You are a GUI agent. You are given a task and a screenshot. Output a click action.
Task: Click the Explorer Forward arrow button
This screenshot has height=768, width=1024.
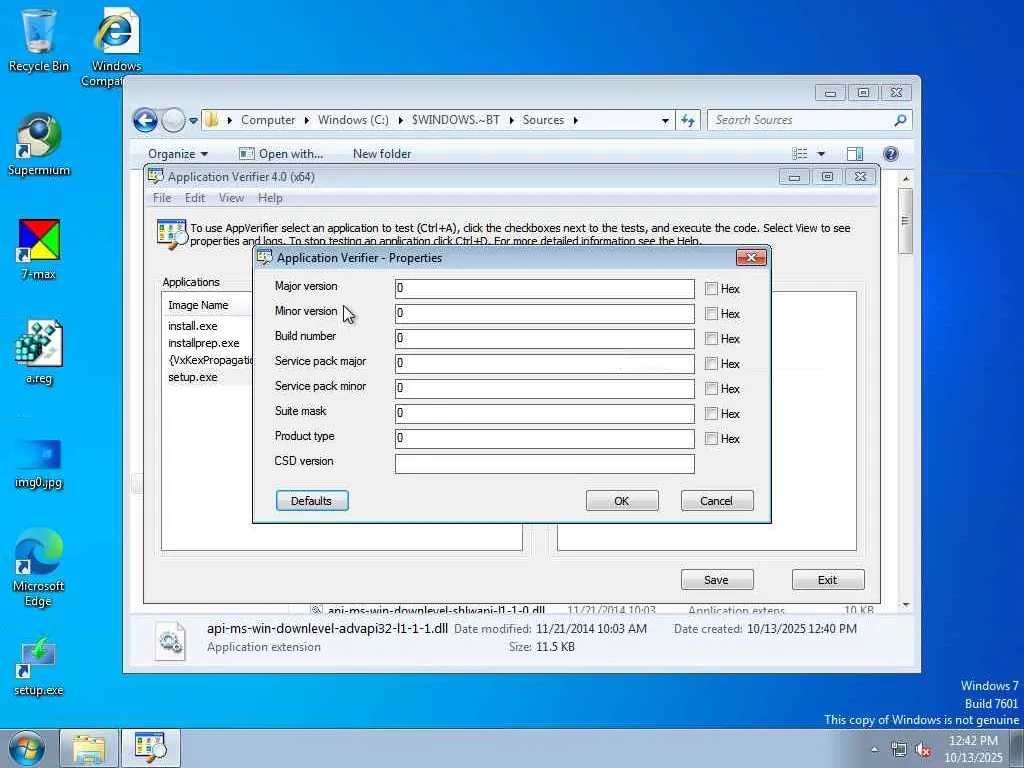tap(173, 120)
